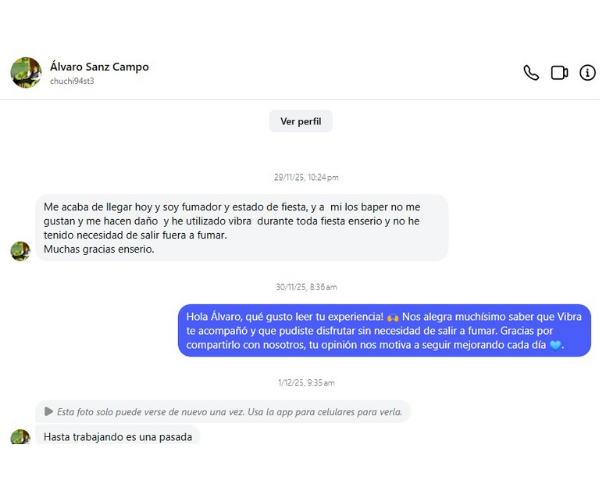This screenshot has width=600, height=500.
Task: Open conversation info panel
Action: coord(587,73)
